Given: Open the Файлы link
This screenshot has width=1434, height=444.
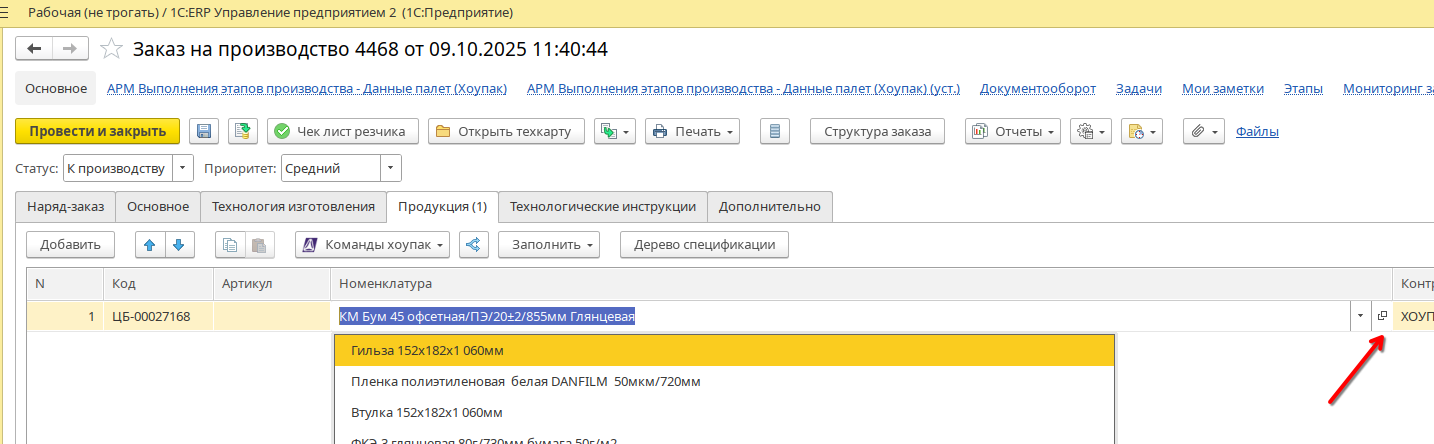Looking at the screenshot, I should click(x=1257, y=132).
